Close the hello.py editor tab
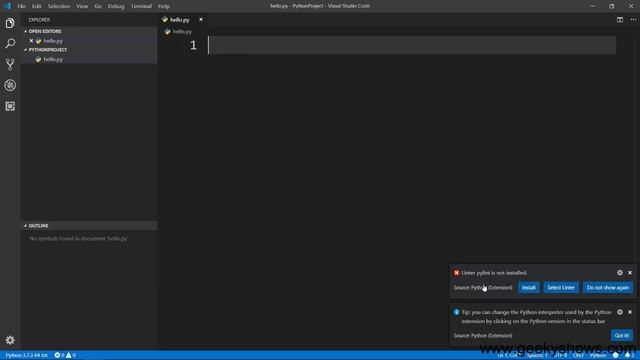Screen dimensions: 640x360 pyautogui.click(x=201, y=20)
